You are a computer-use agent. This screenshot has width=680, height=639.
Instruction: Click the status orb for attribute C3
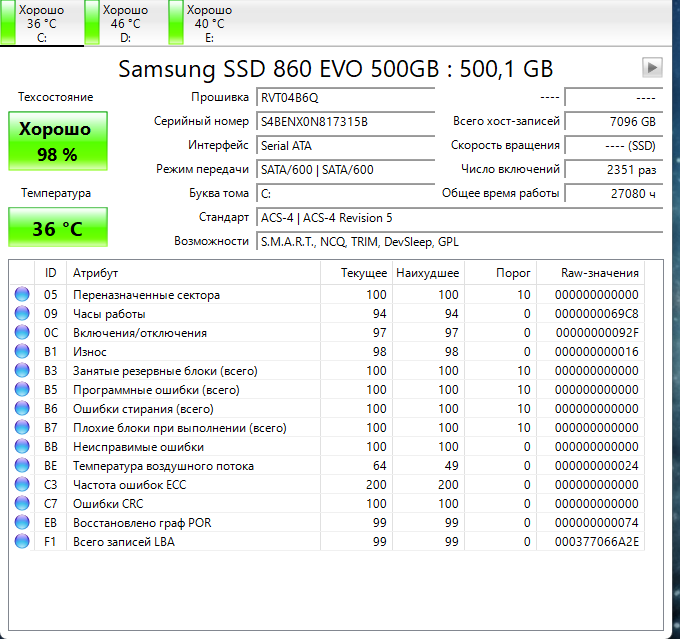click(x=22, y=485)
